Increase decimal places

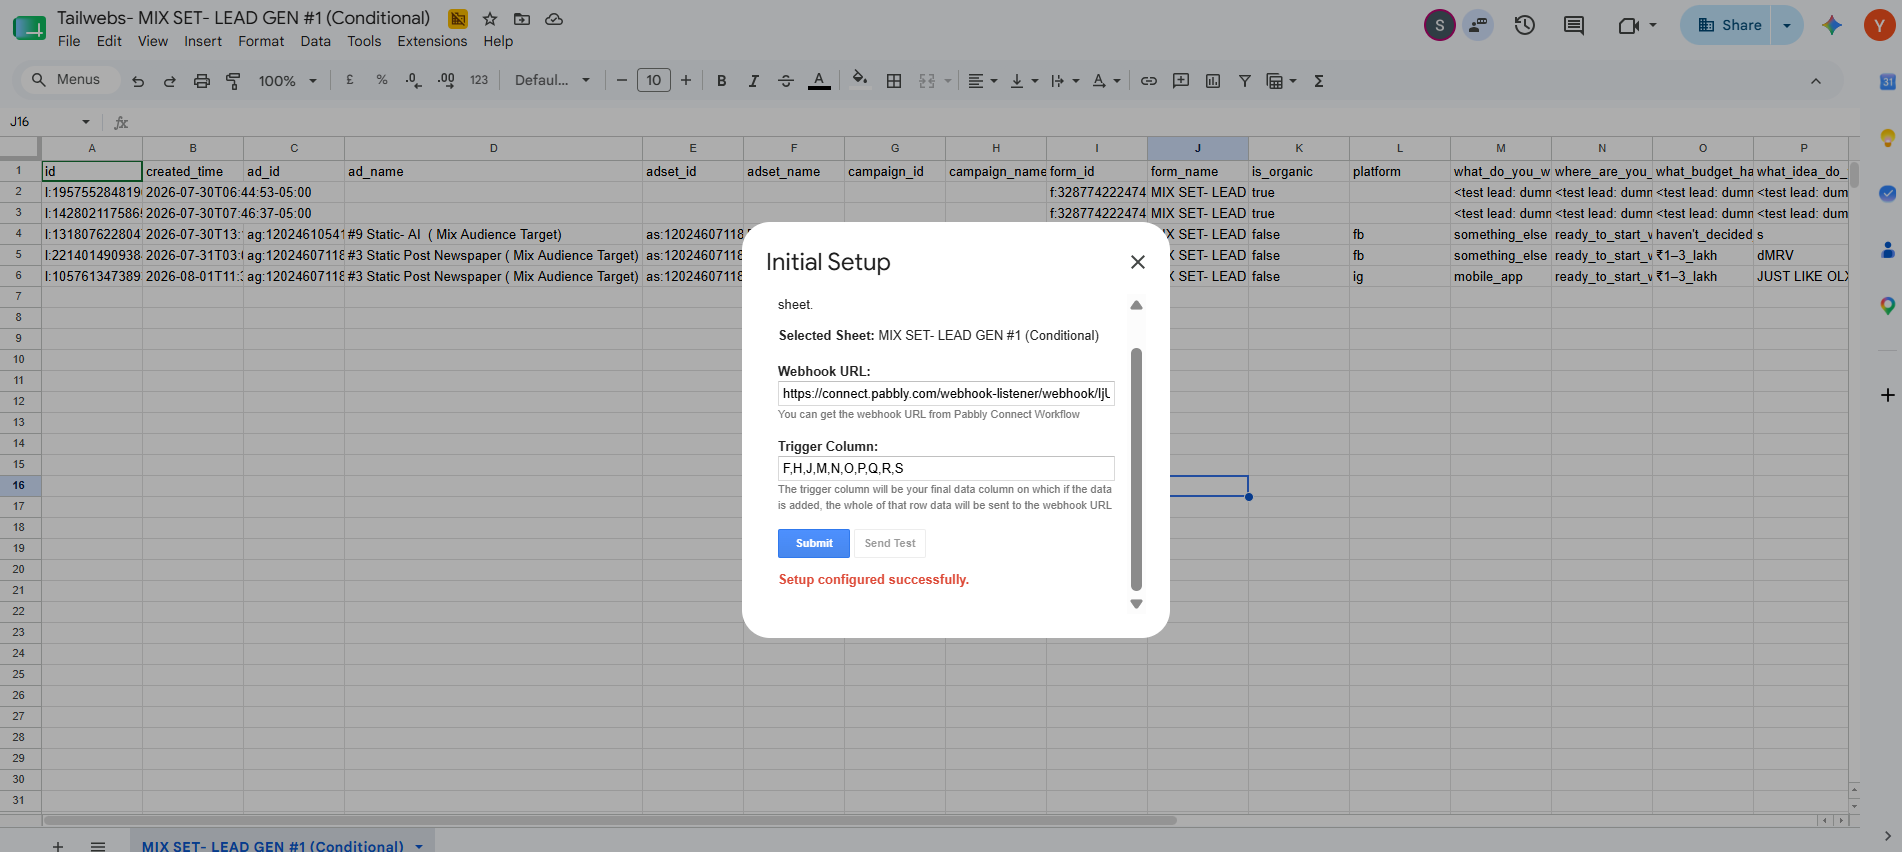446,80
